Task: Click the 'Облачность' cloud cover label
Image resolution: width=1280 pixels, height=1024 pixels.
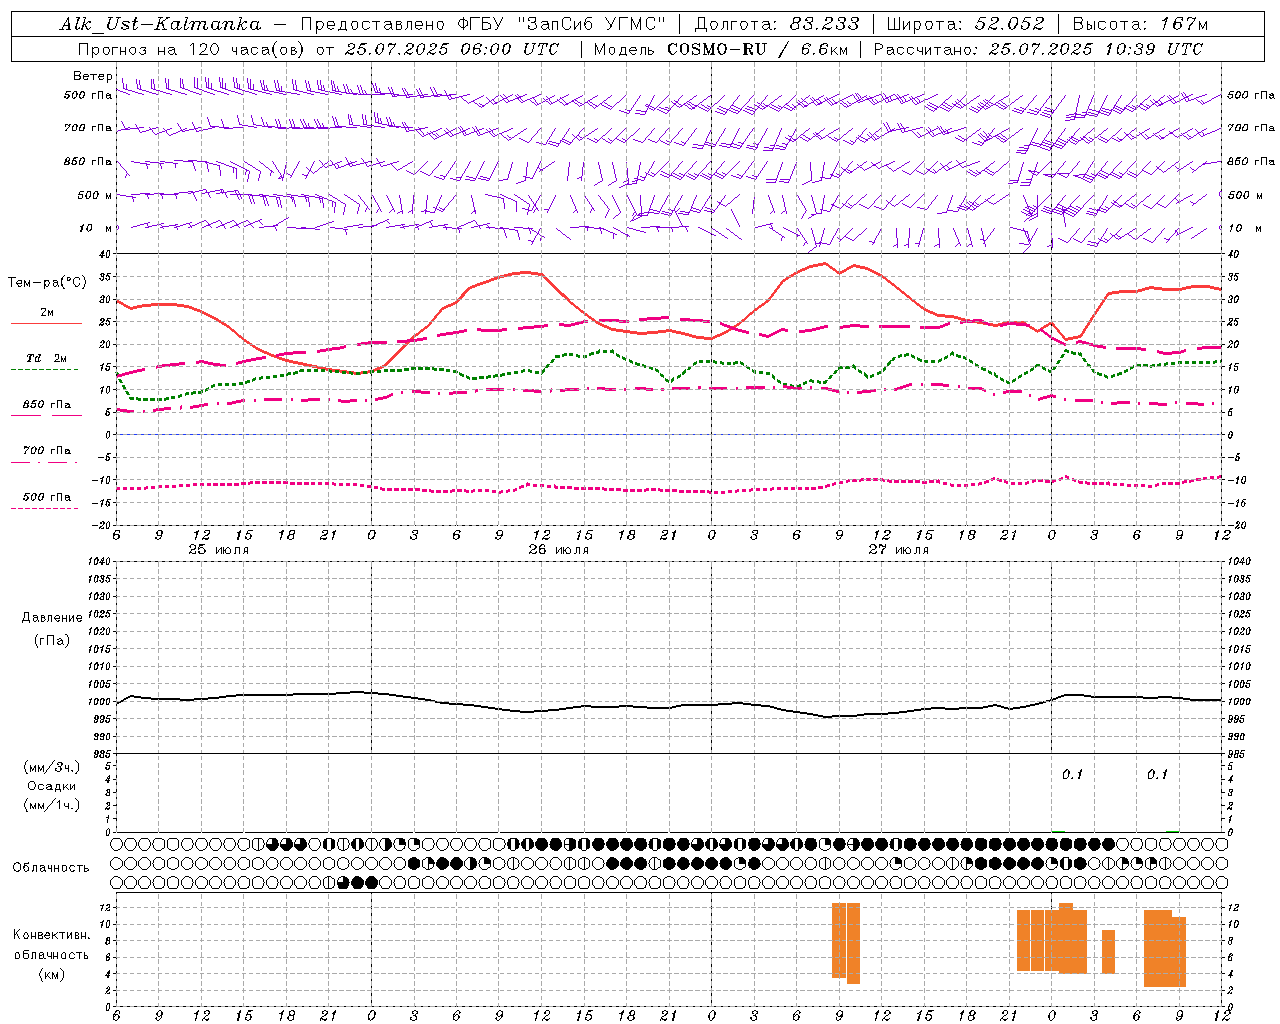Action: (x=51, y=868)
